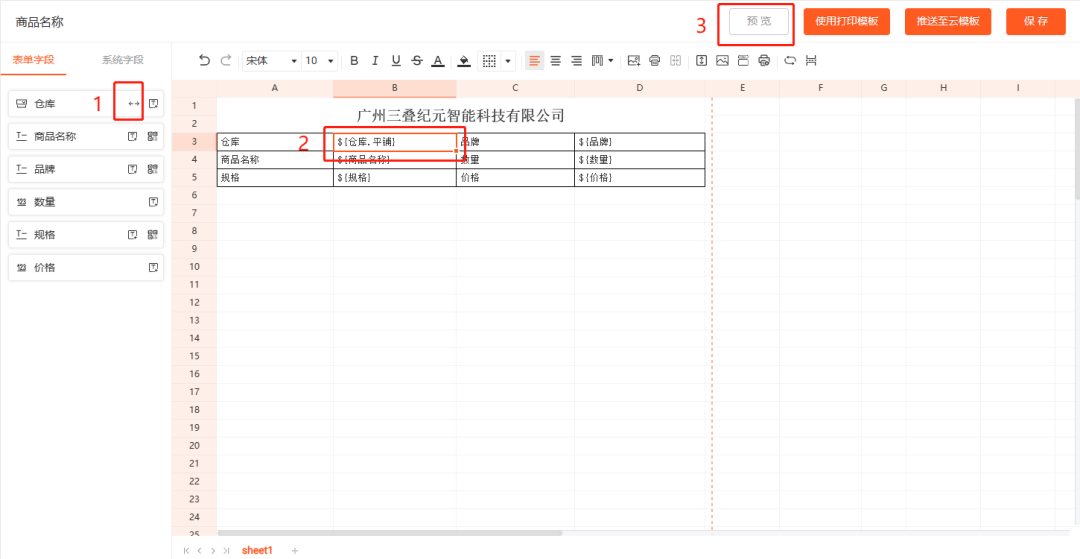The height and width of the screenshot is (559, 1080).
Task: Open the font size 10 dropdown
Action: 320,61
